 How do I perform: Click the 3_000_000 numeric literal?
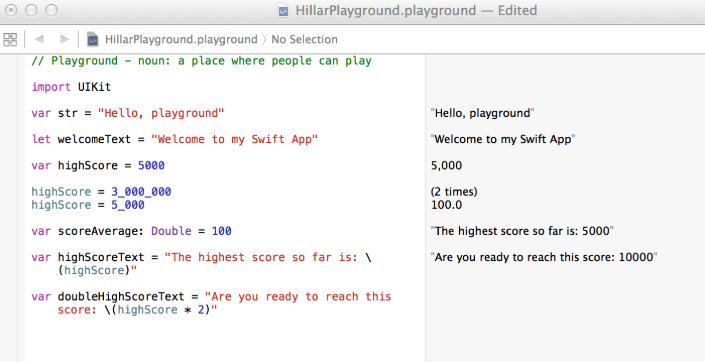[x=141, y=192]
